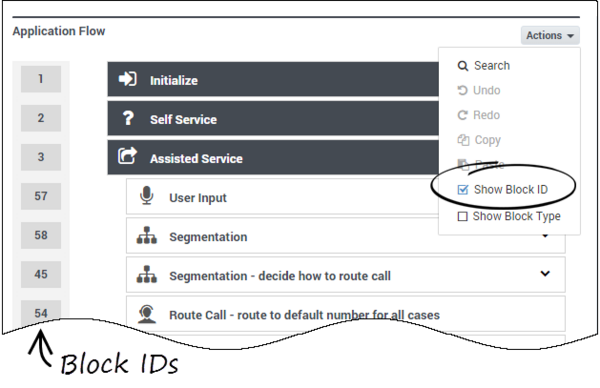The height and width of the screenshot is (388, 600).
Task: Click the User Input microphone icon
Action: (147, 196)
